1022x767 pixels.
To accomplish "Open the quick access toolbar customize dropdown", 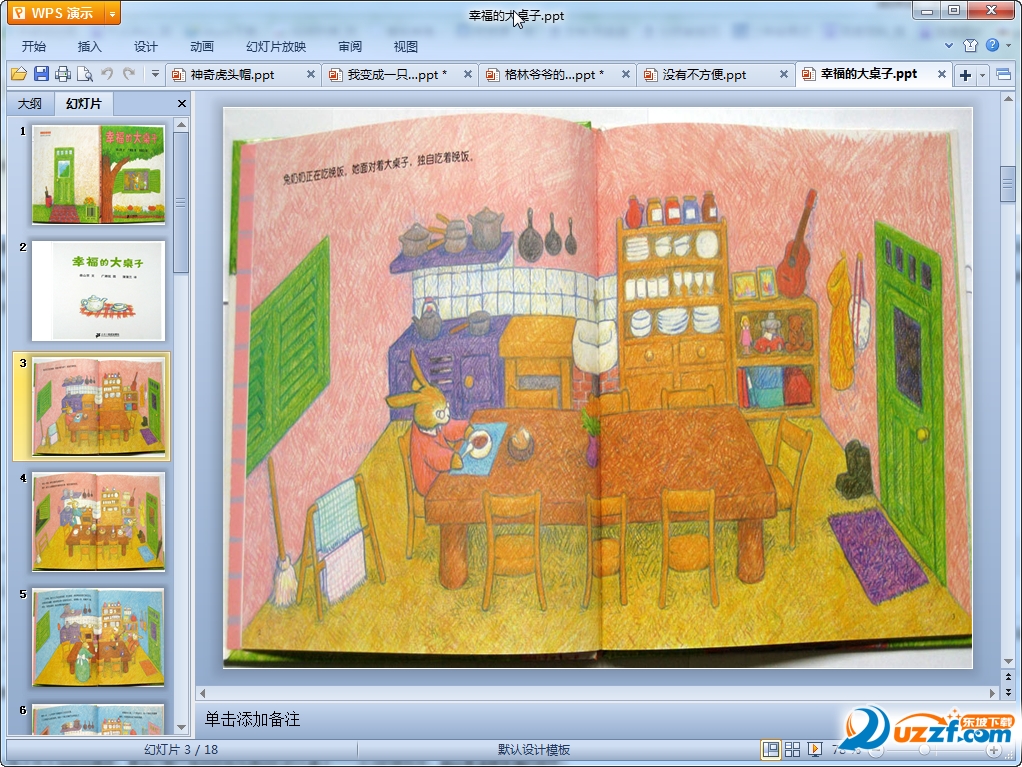I will tap(155, 74).
